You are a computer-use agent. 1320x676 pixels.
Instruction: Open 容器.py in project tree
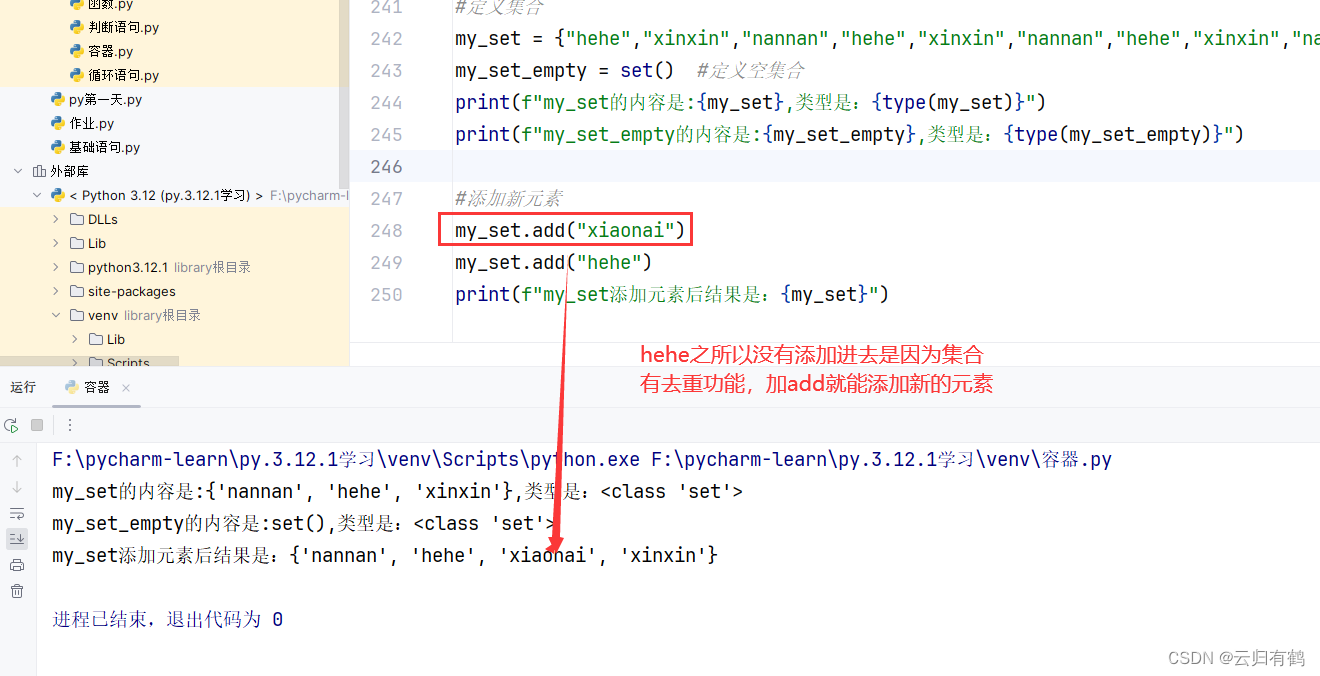tap(110, 51)
